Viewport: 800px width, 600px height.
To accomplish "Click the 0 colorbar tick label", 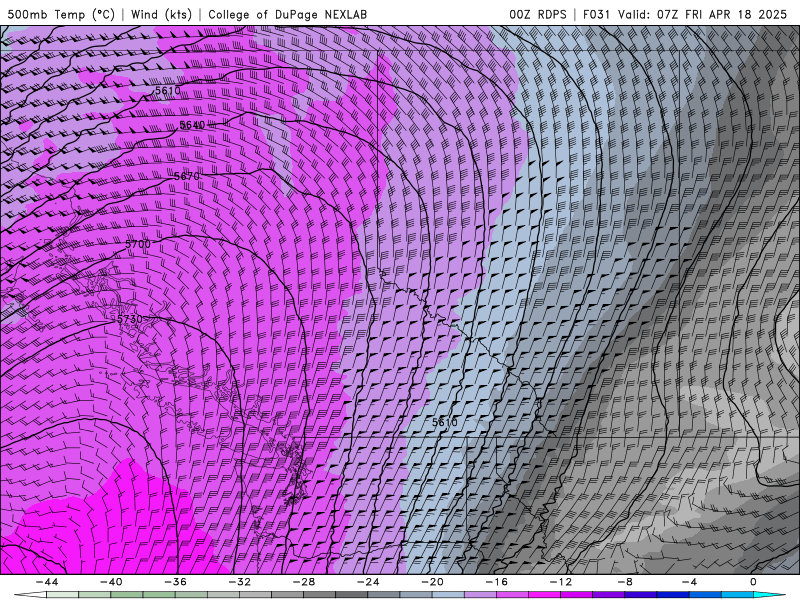I will (x=754, y=582).
